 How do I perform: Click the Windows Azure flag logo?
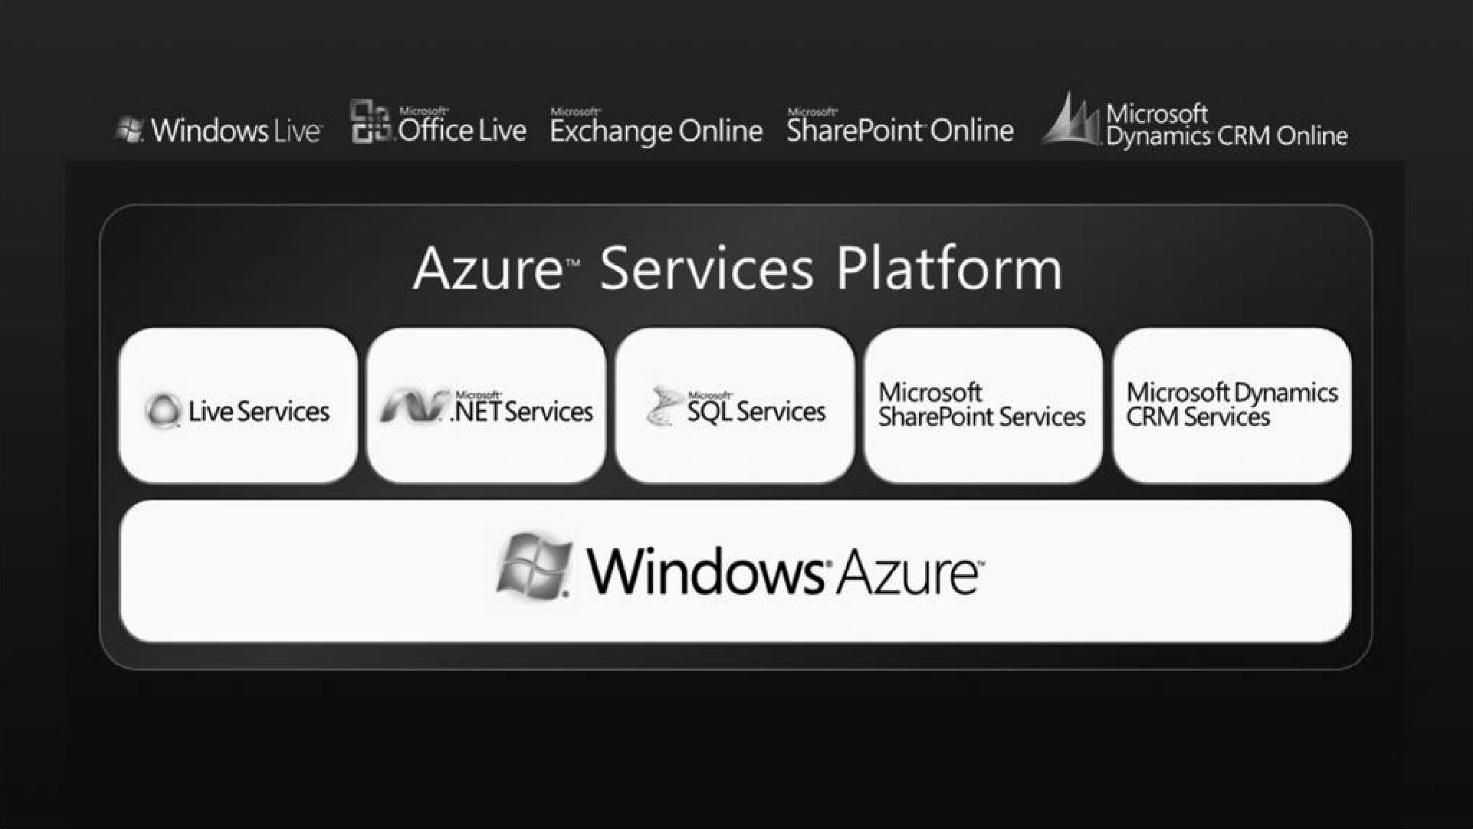(x=535, y=566)
